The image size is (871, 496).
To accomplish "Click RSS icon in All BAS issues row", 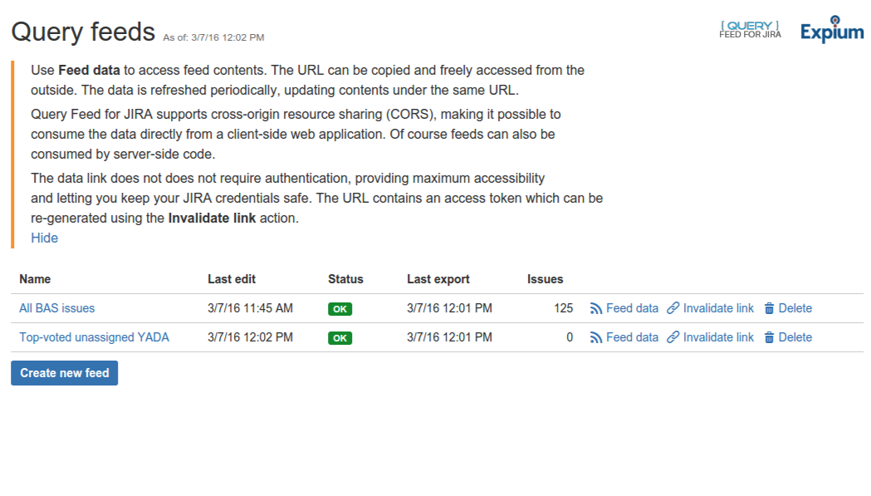I will pos(596,309).
